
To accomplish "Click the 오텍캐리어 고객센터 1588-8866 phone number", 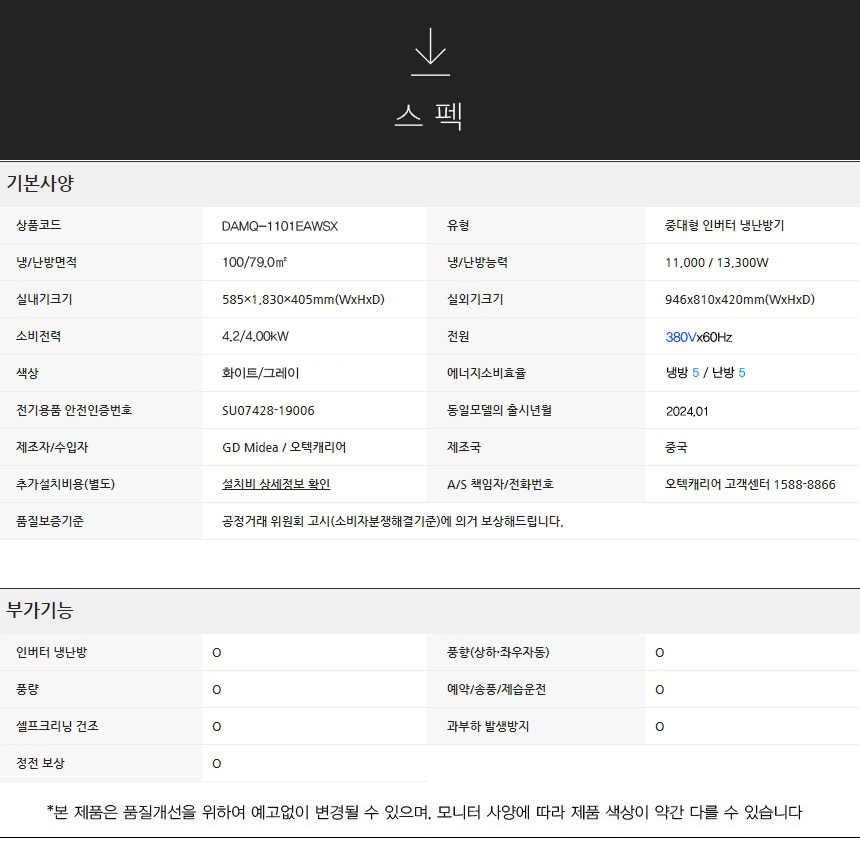I will (750, 484).
